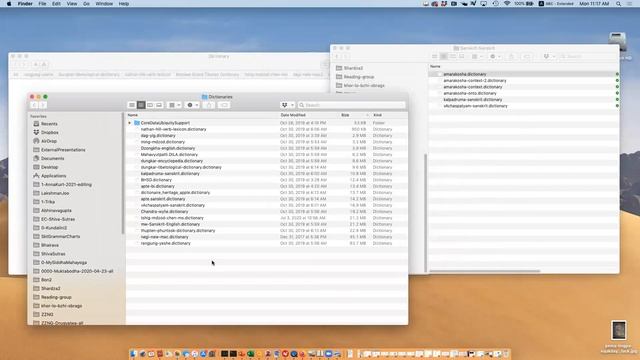Click Search field in Dictionaries window
Viewport: 640px width, 360px height.
pyautogui.click(x=351, y=105)
